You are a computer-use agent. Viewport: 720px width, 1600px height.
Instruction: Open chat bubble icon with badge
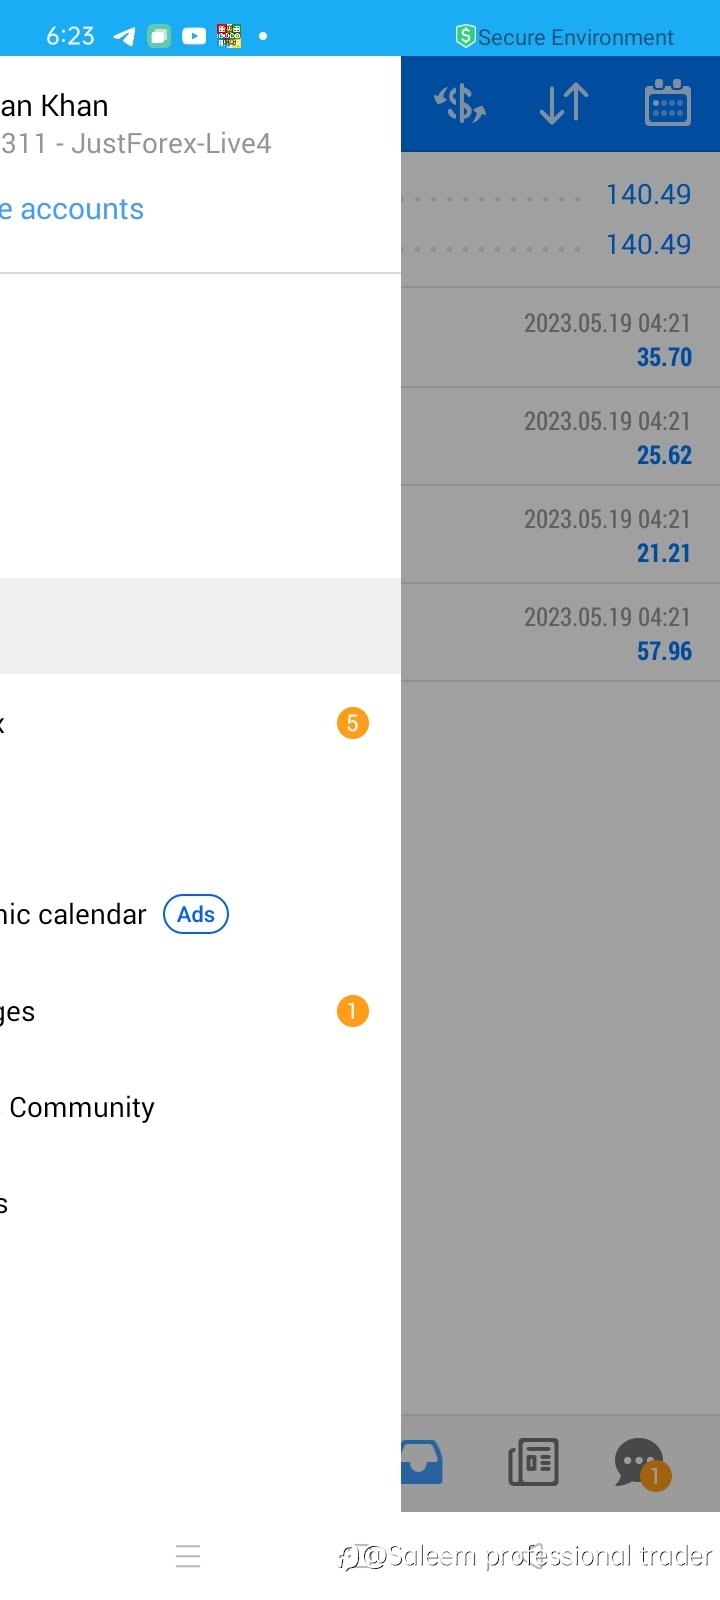(x=641, y=1464)
